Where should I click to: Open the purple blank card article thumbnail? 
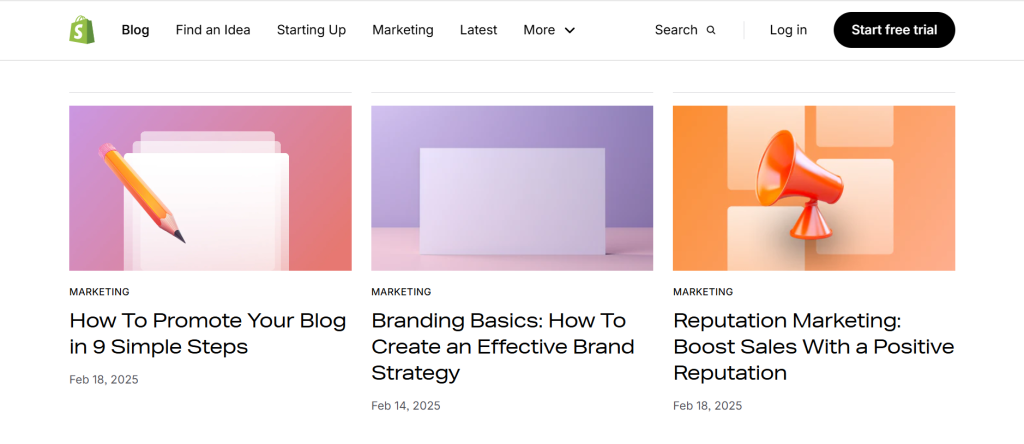point(512,188)
